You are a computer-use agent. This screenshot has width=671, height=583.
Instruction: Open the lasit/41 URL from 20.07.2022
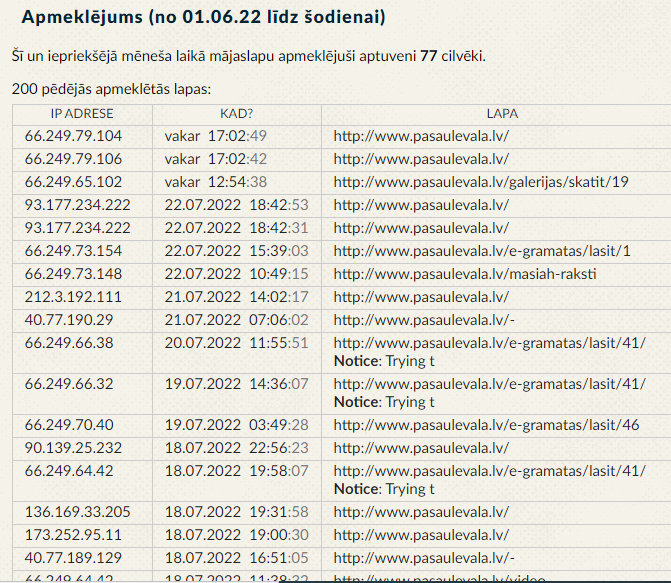(489, 343)
